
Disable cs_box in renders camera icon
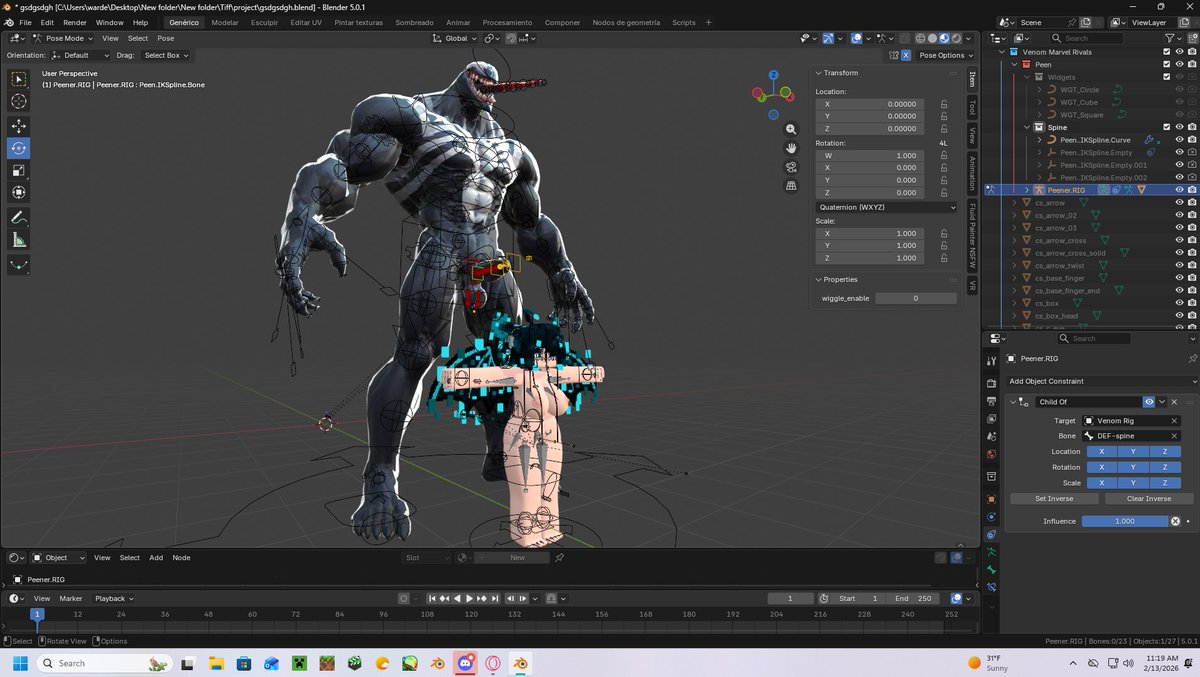pos(1191,303)
